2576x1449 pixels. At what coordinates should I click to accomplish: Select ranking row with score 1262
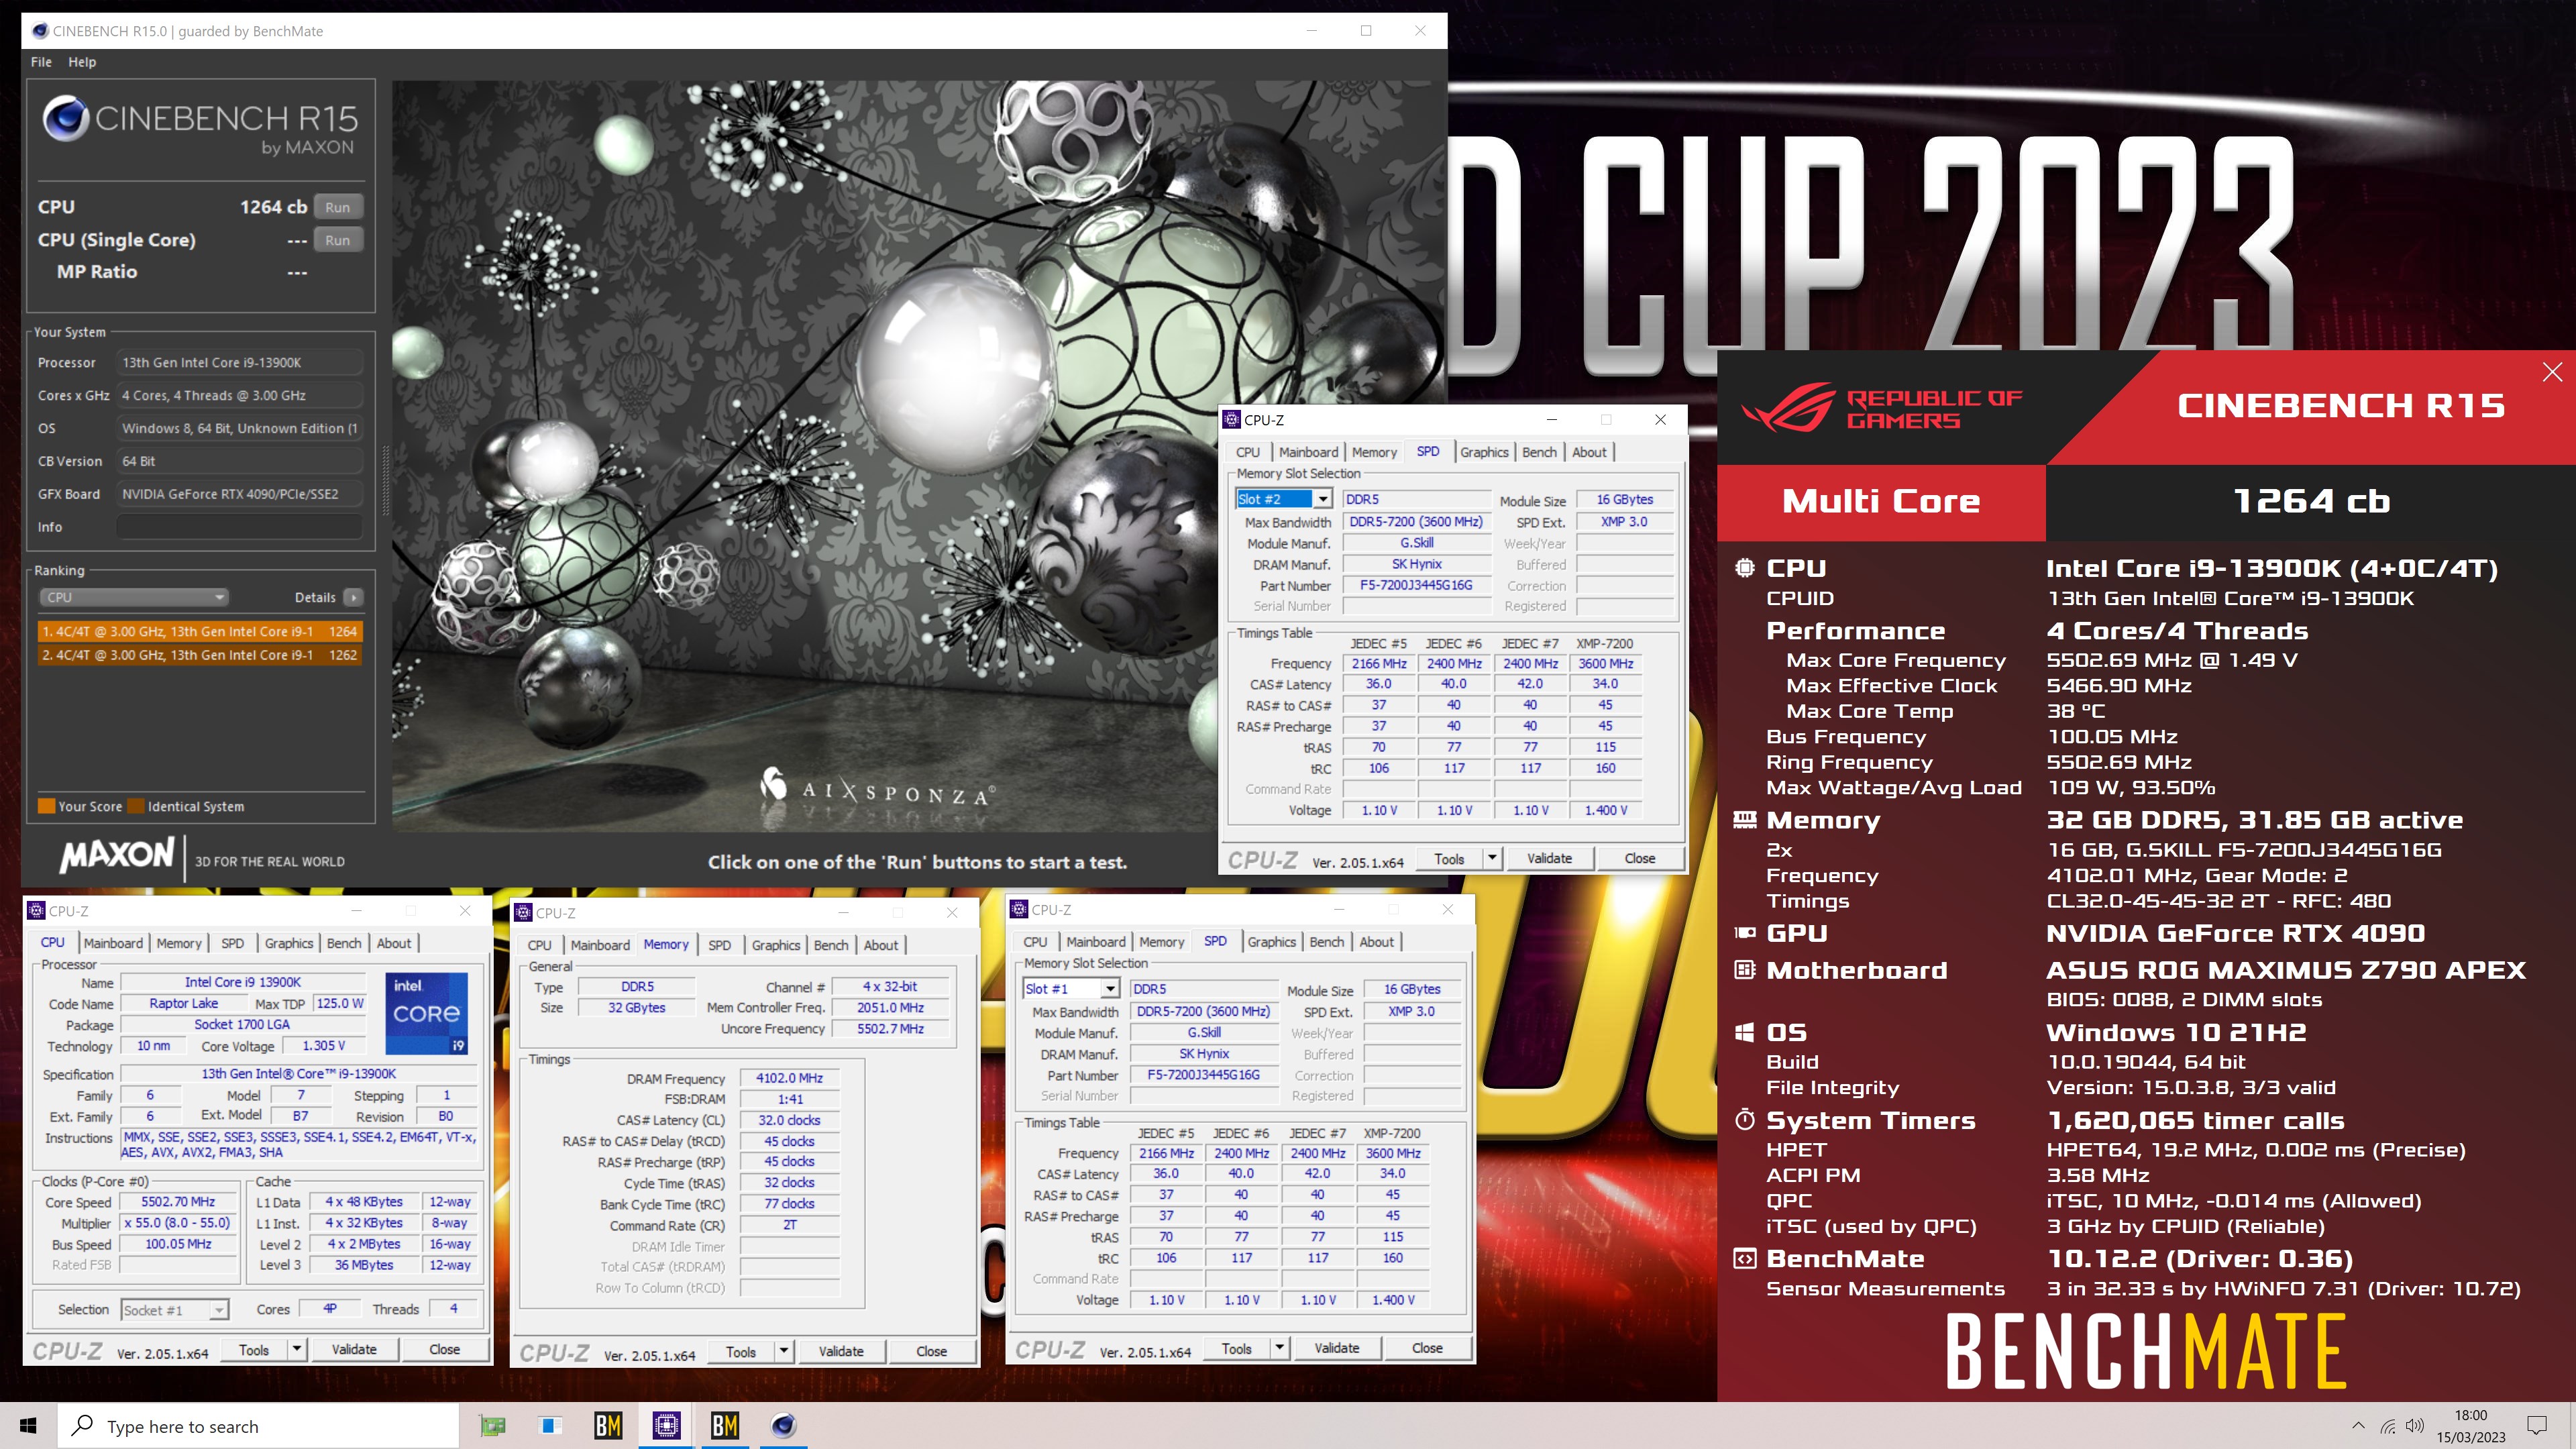pos(200,655)
